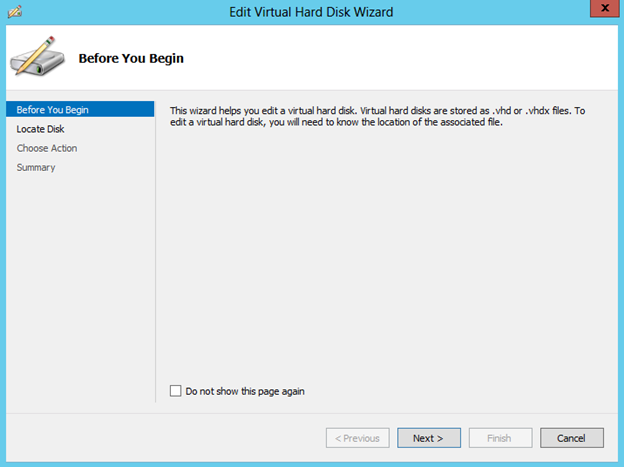Viewport: 624px width, 467px height.
Task: Select the Before You Begin step in sidebar
Action: 80,109
